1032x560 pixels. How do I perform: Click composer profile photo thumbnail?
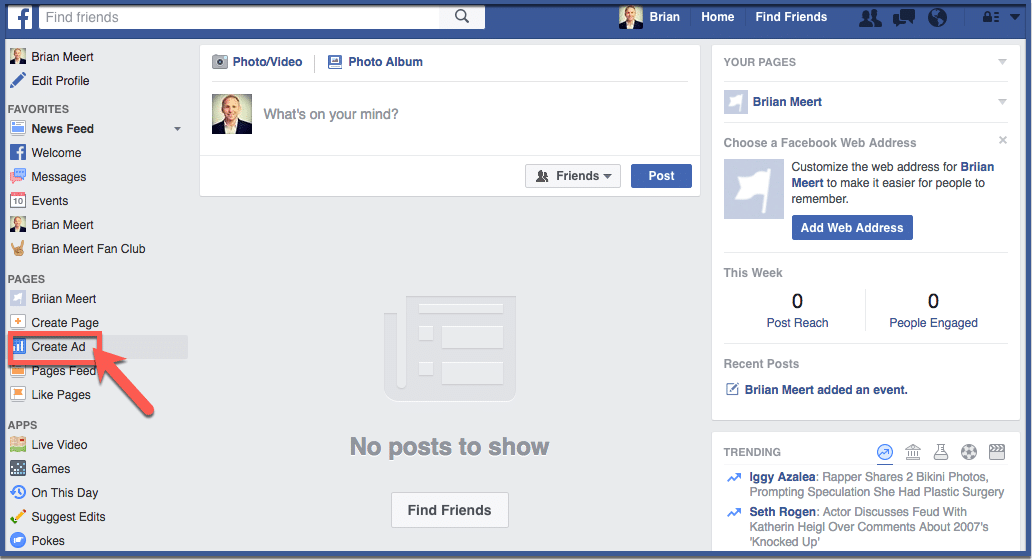tap(232, 114)
